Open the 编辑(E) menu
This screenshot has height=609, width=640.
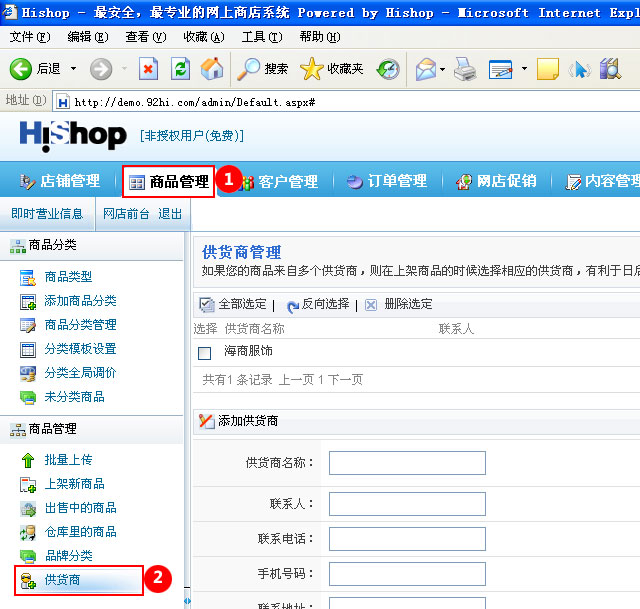coord(88,37)
